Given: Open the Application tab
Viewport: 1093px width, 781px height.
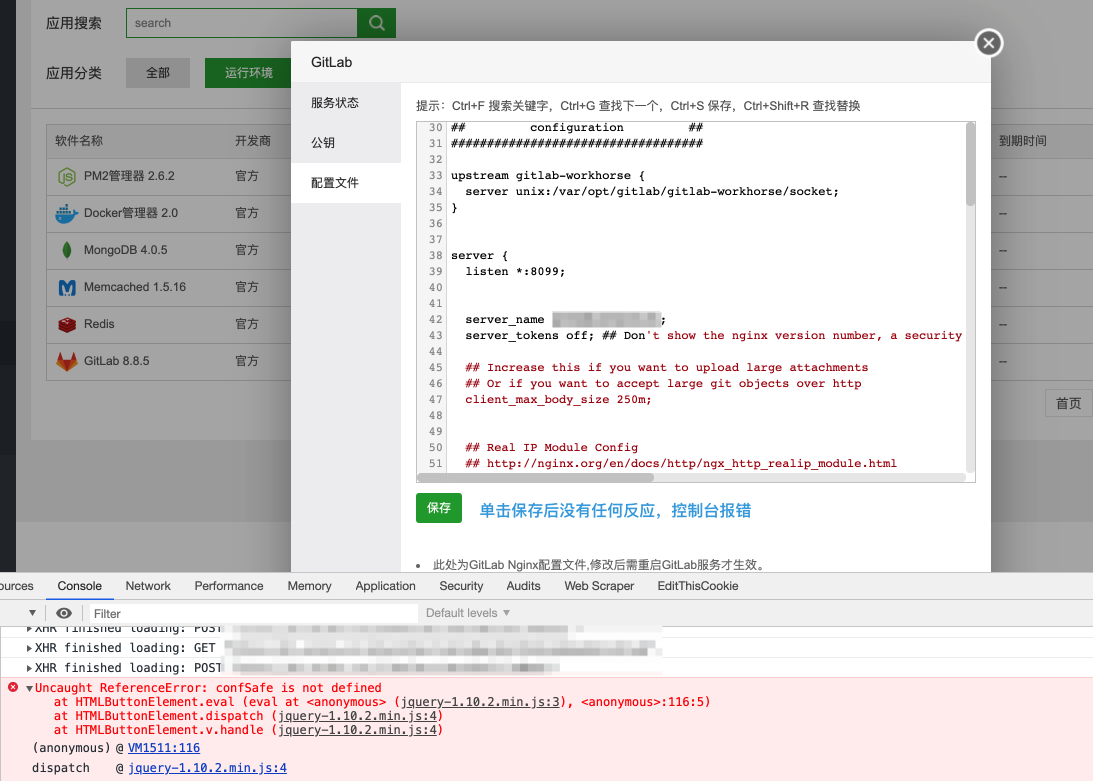Looking at the screenshot, I should (385, 586).
